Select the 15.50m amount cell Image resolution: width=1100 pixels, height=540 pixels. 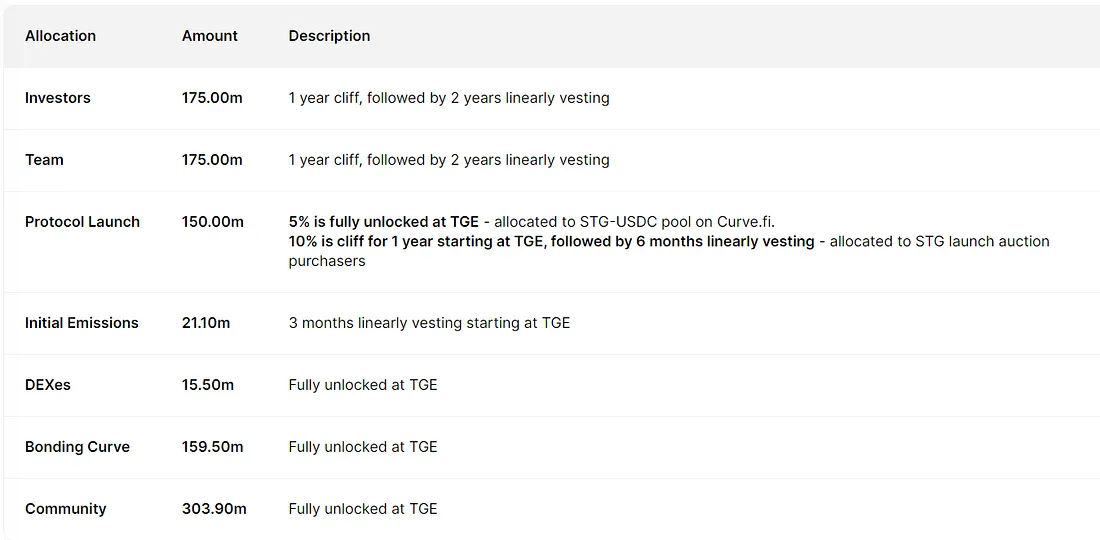point(207,385)
